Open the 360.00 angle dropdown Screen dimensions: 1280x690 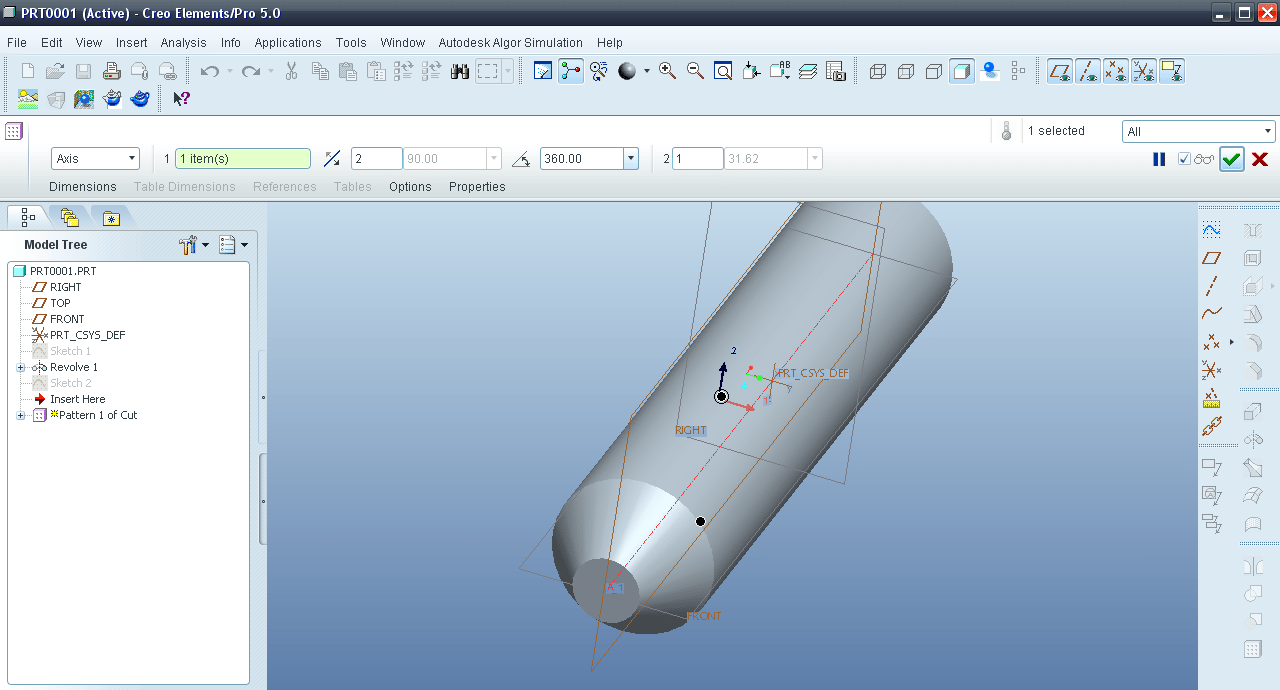[631, 159]
